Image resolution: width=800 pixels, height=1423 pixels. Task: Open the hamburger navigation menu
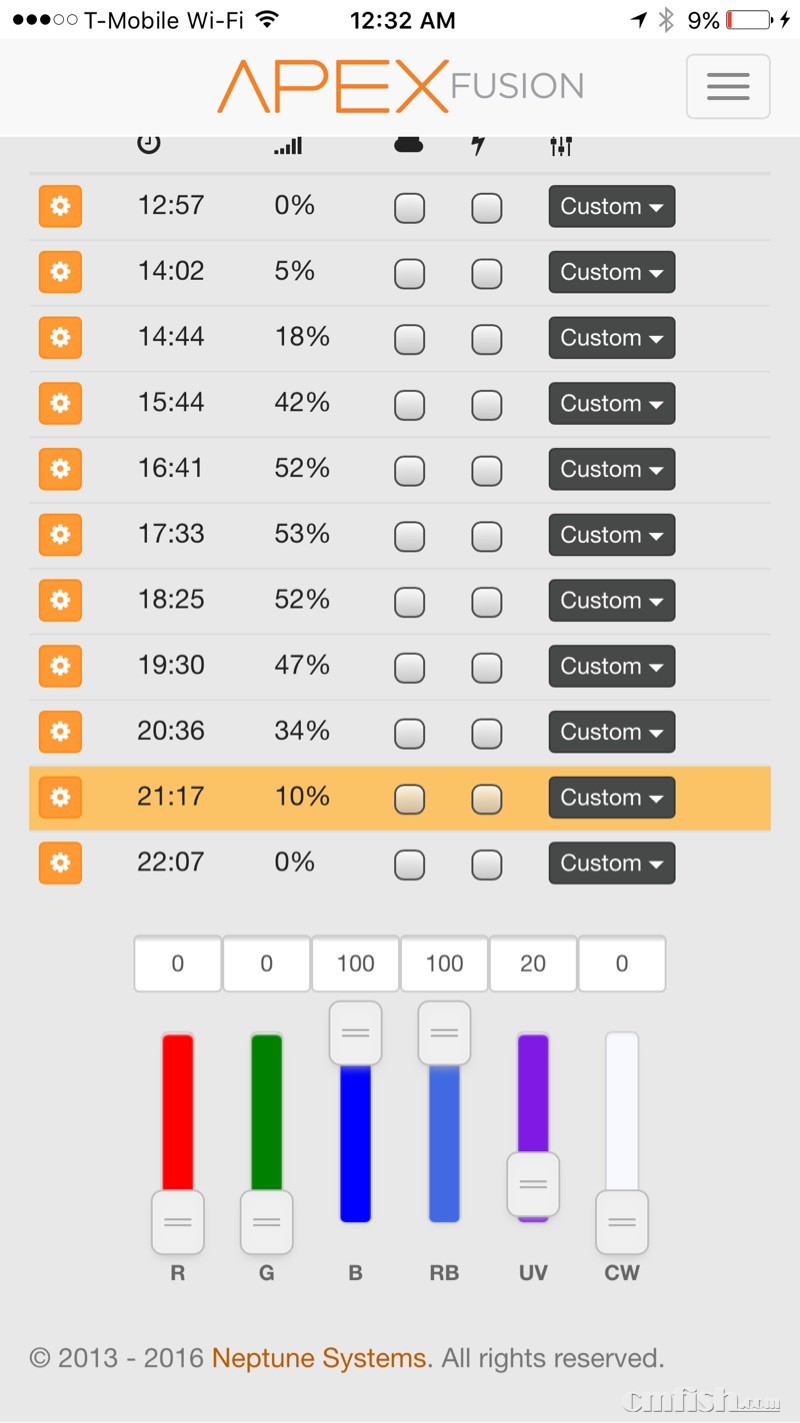click(728, 87)
